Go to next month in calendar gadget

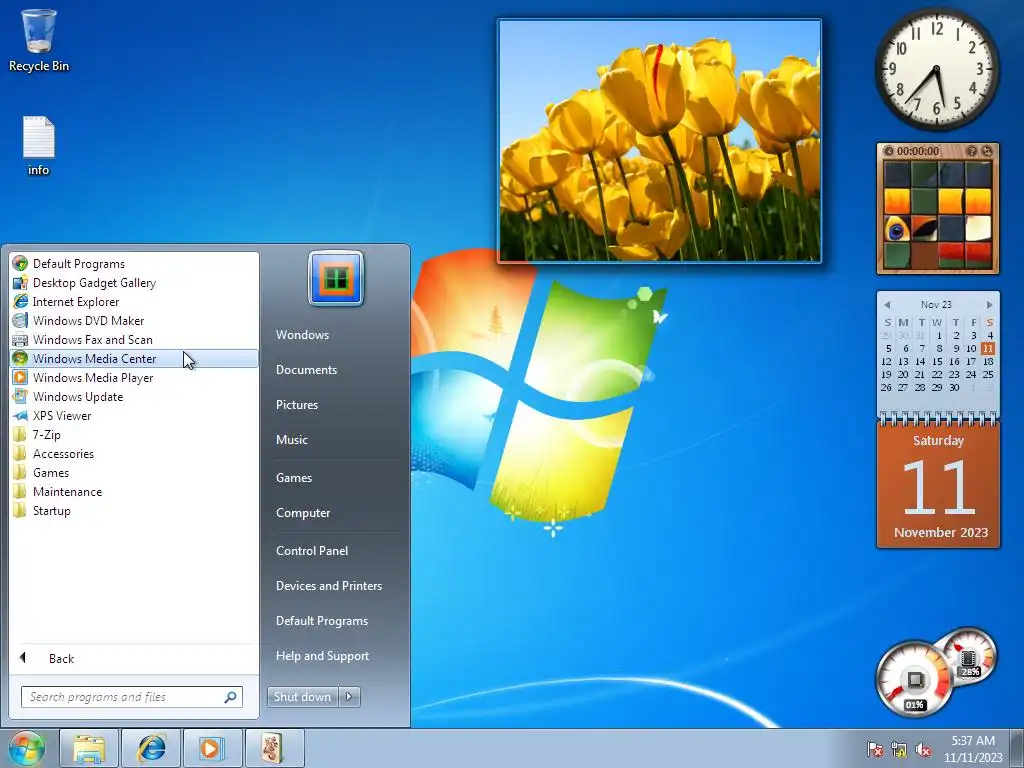[x=989, y=305]
